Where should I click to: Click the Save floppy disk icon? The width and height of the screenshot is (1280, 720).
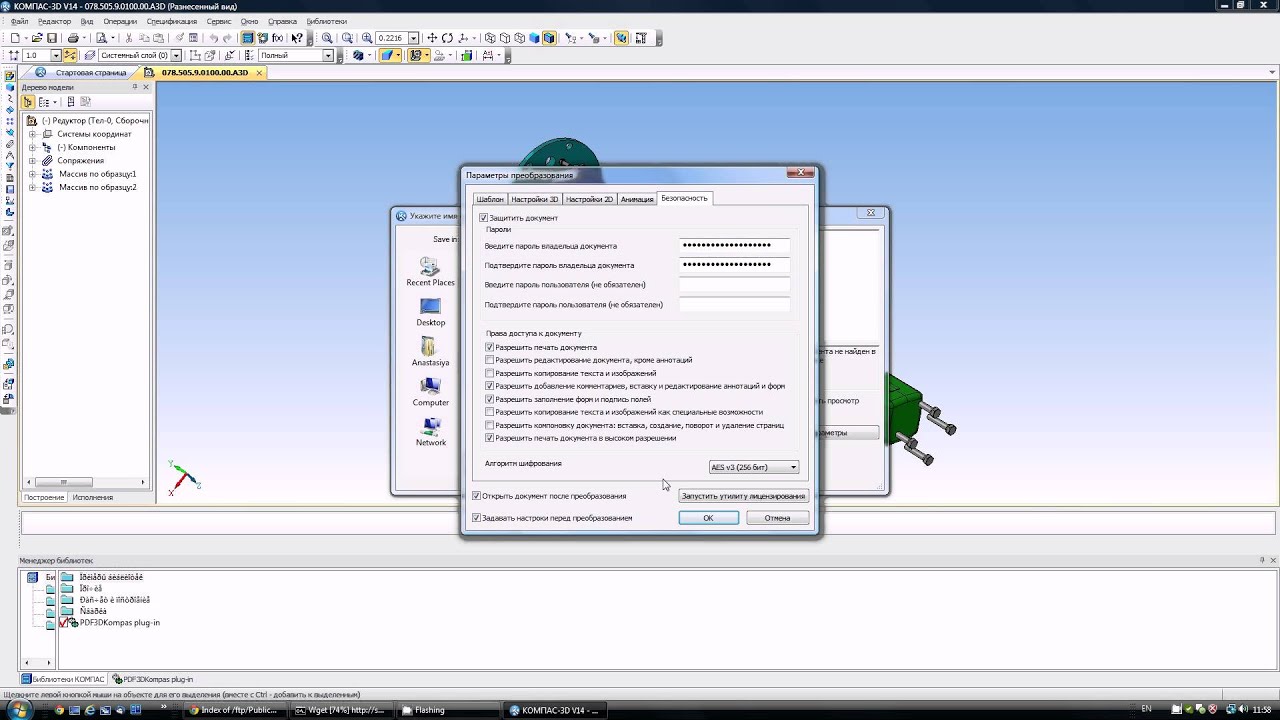[52, 38]
